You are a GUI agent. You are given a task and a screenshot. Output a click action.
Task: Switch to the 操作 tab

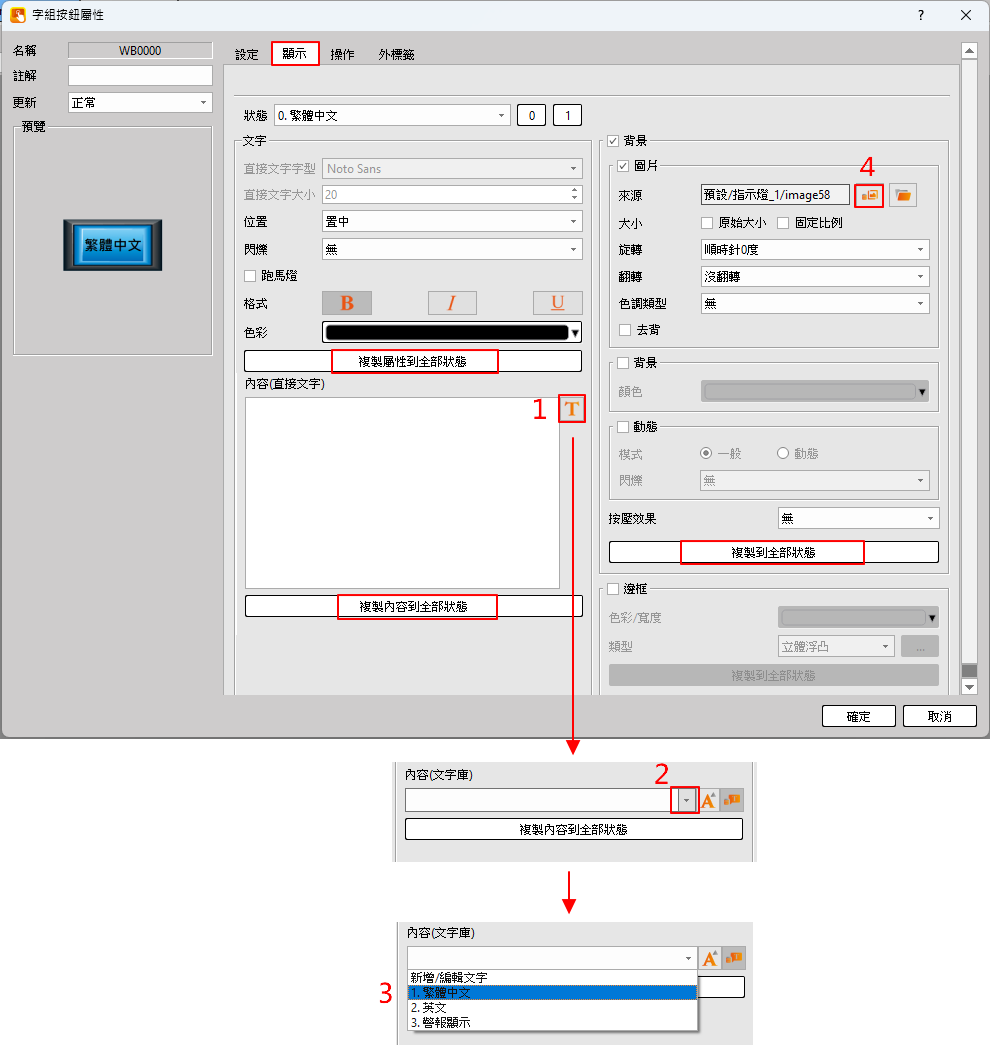point(342,55)
